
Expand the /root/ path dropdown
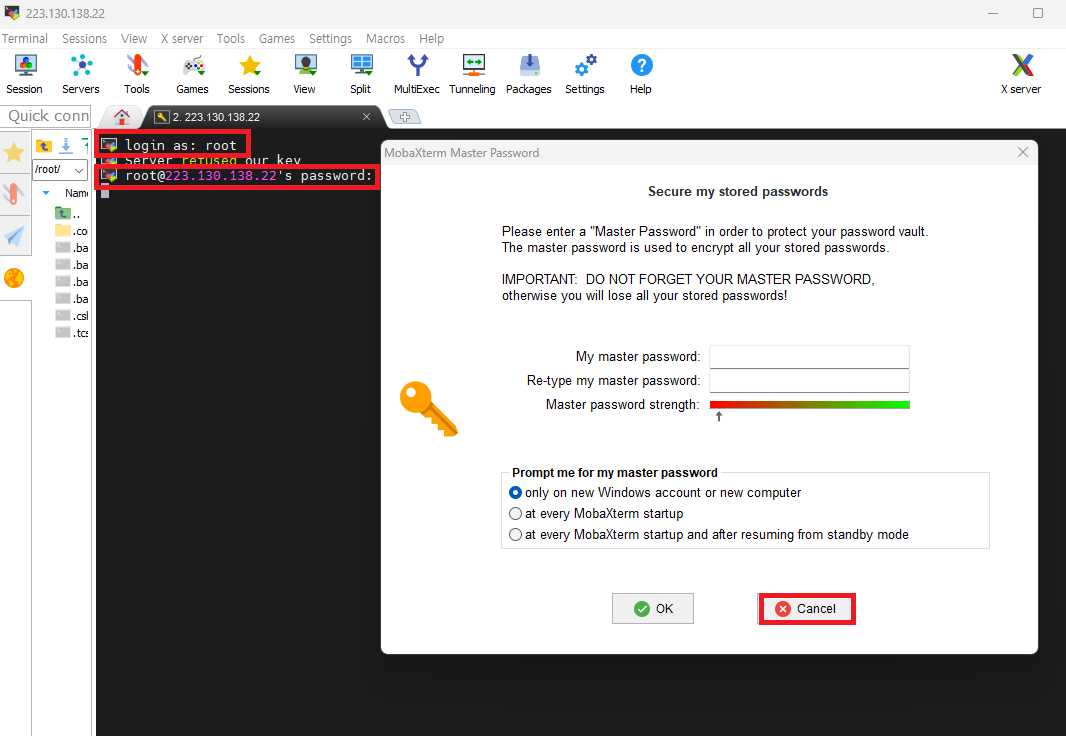click(79, 170)
